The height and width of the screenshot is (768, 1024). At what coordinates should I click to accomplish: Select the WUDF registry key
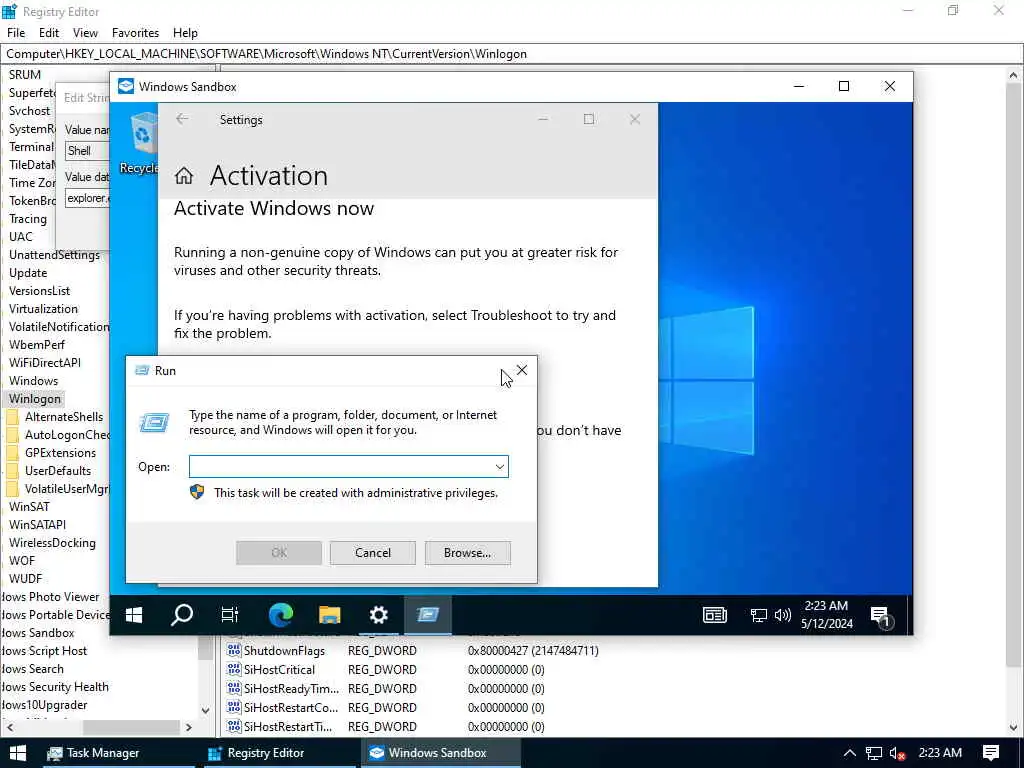click(25, 579)
